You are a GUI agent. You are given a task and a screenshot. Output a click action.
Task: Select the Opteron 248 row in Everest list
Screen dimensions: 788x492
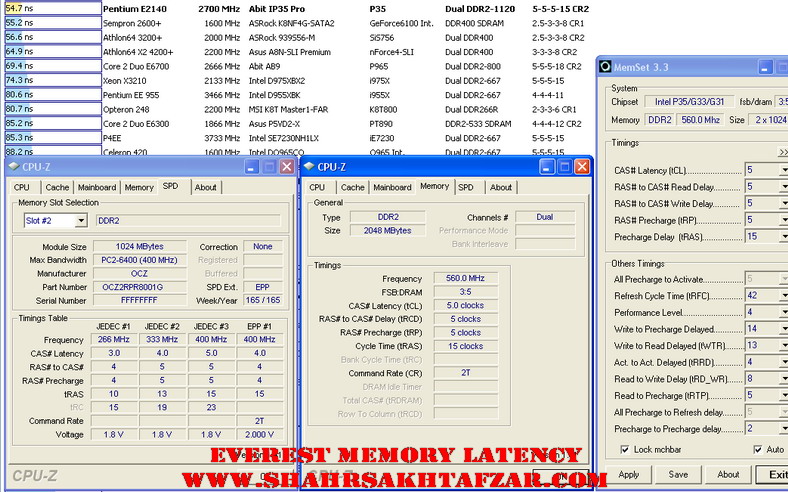[x=297, y=109]
